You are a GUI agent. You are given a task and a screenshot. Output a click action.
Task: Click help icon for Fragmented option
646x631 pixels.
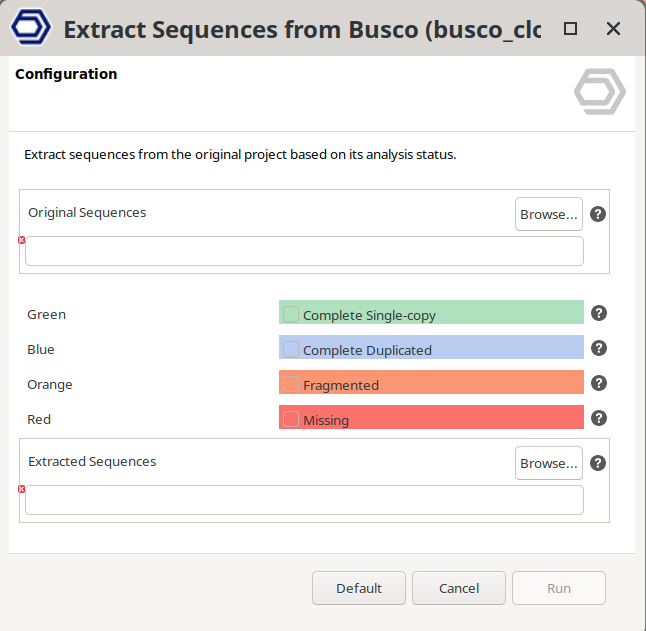tap(599, 383)
